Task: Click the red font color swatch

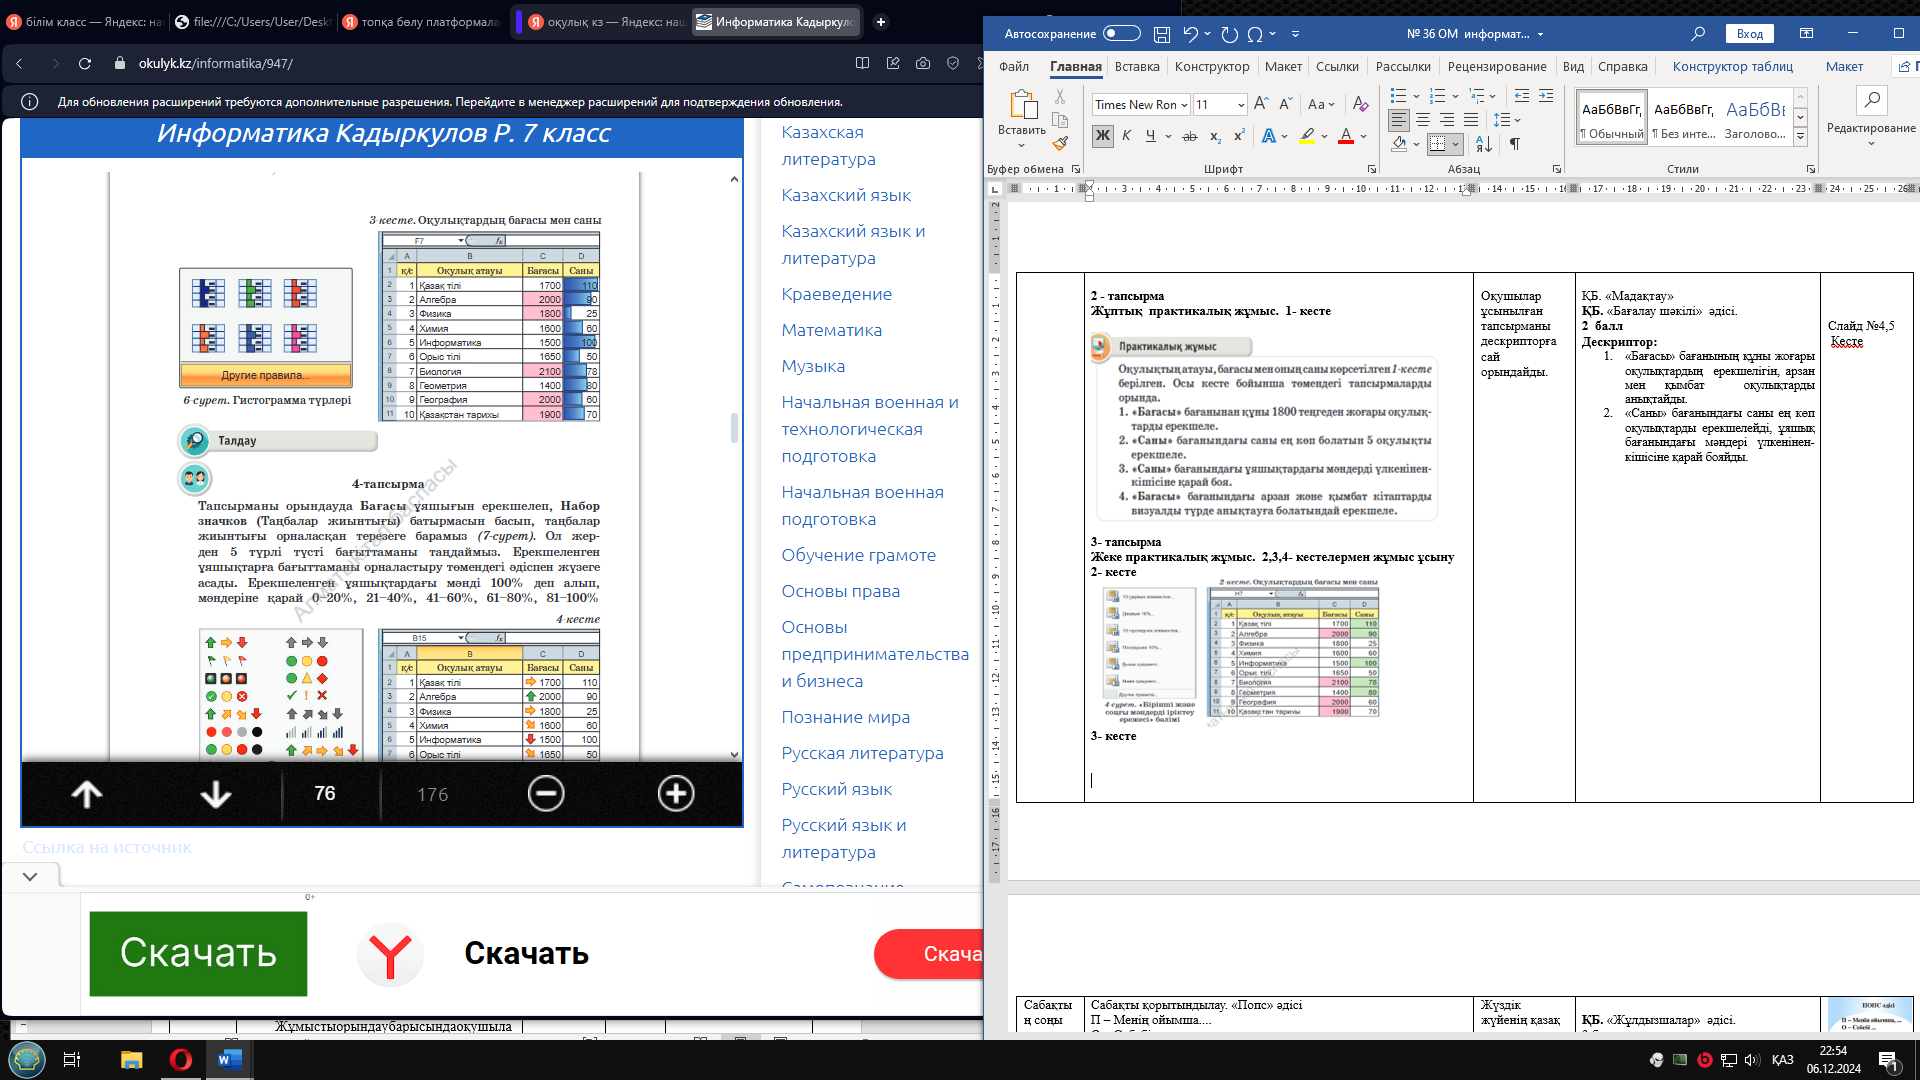Action: coord(1346,137)
